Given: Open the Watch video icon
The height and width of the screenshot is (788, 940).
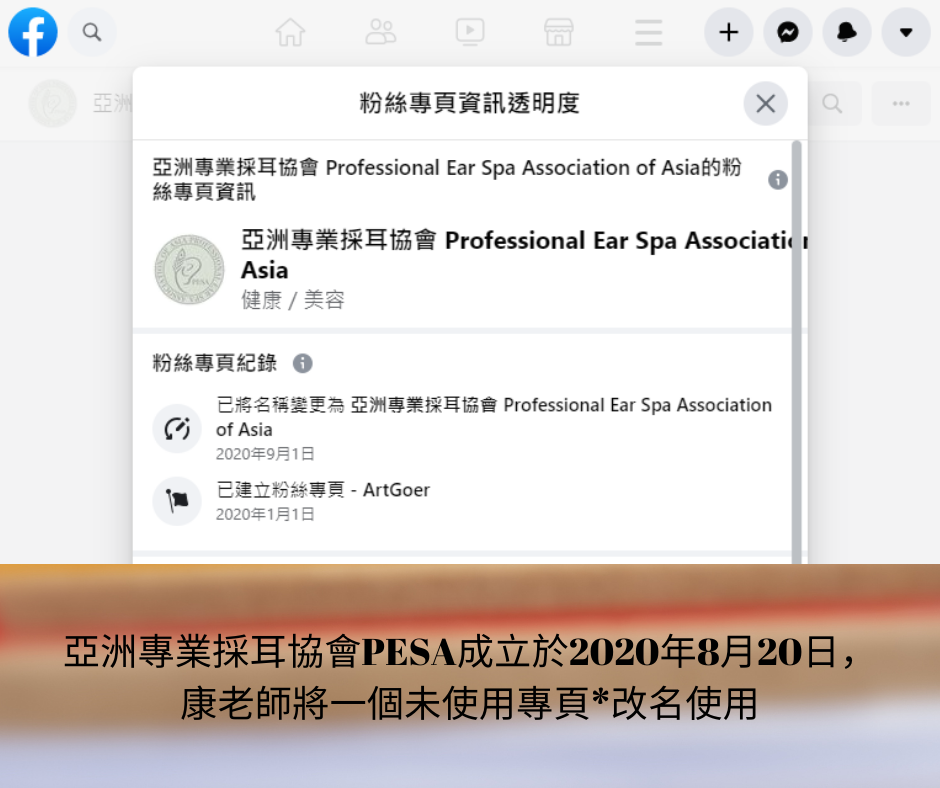Looking at the screenshot, I should (470, 32).
